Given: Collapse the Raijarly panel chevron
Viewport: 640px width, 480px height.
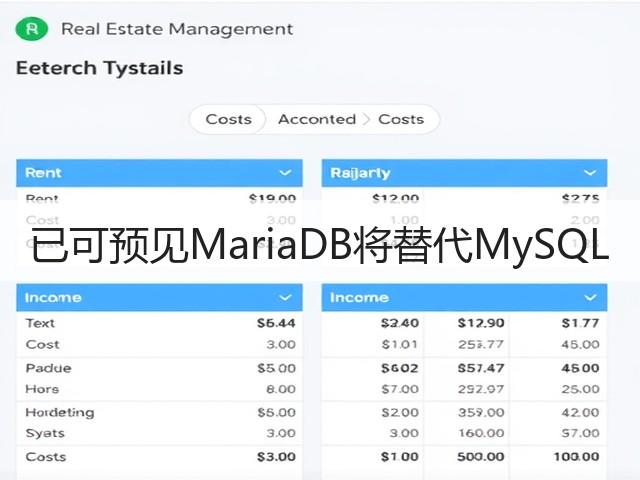Looking at the screenshot, I should [x=590, y=173].
